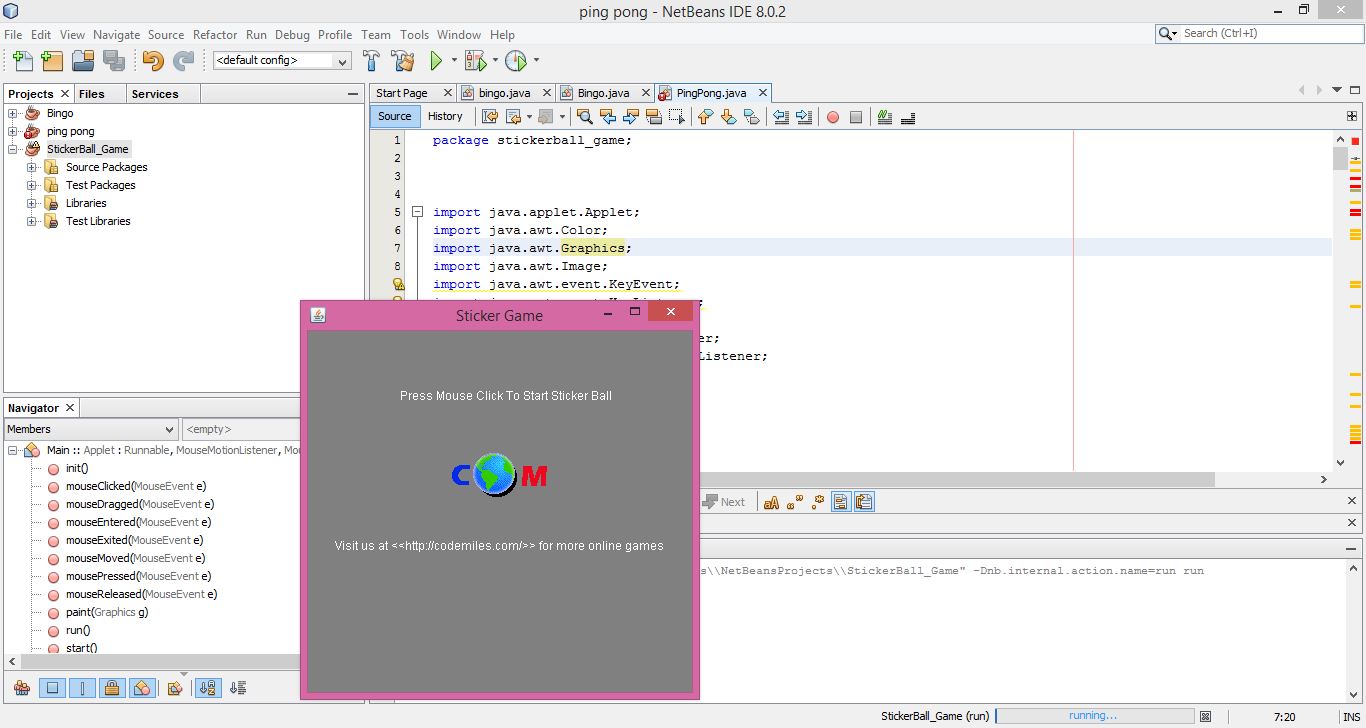Image resolution: width=1366 pixels, height=728 pixels.
Task: Switch to the Bingo.java editor tab
Action: click(x=603, y=93)
